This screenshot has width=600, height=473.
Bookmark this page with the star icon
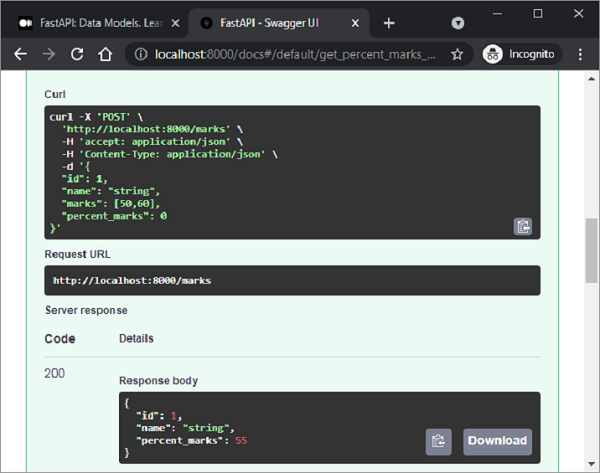coord(457,54)
